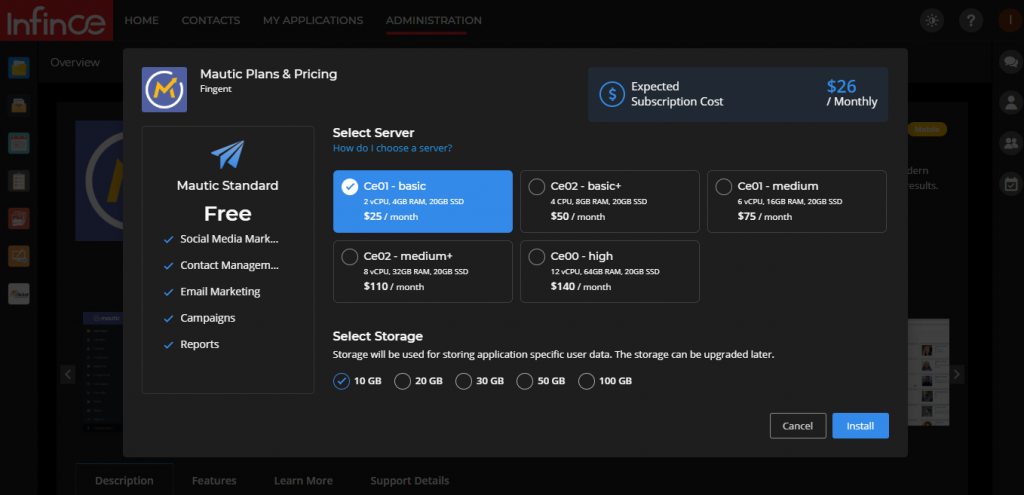
Task: Open the user groups icon
Action: tap(1011, 143)
